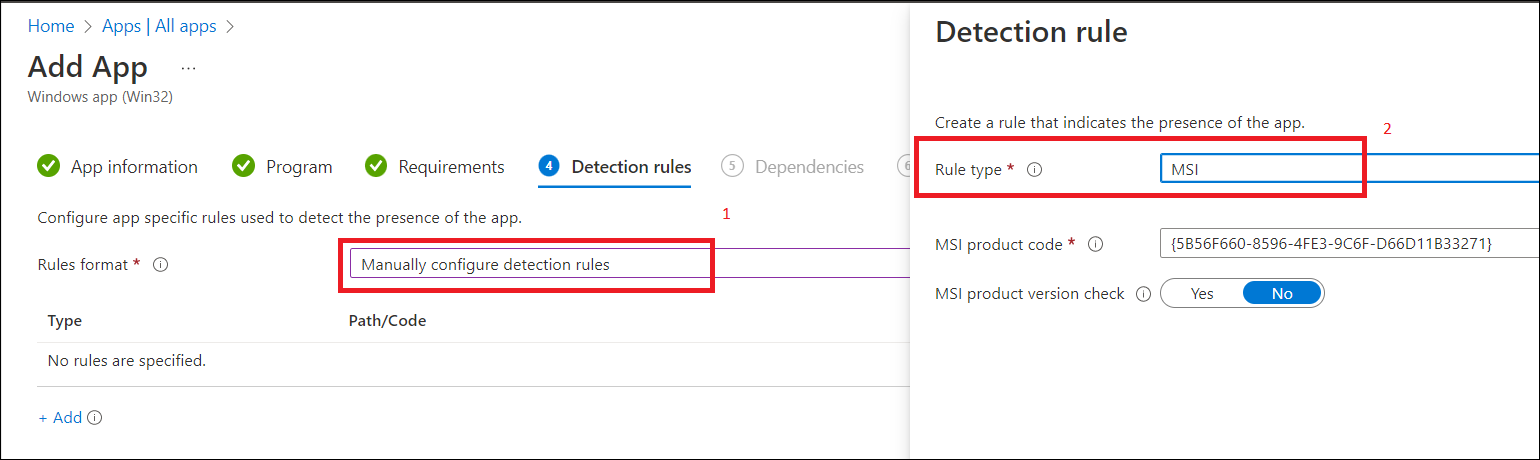This screenshot has width=1540, height=460.
Task: Click the + Add link
Action: tap(60, 418)
